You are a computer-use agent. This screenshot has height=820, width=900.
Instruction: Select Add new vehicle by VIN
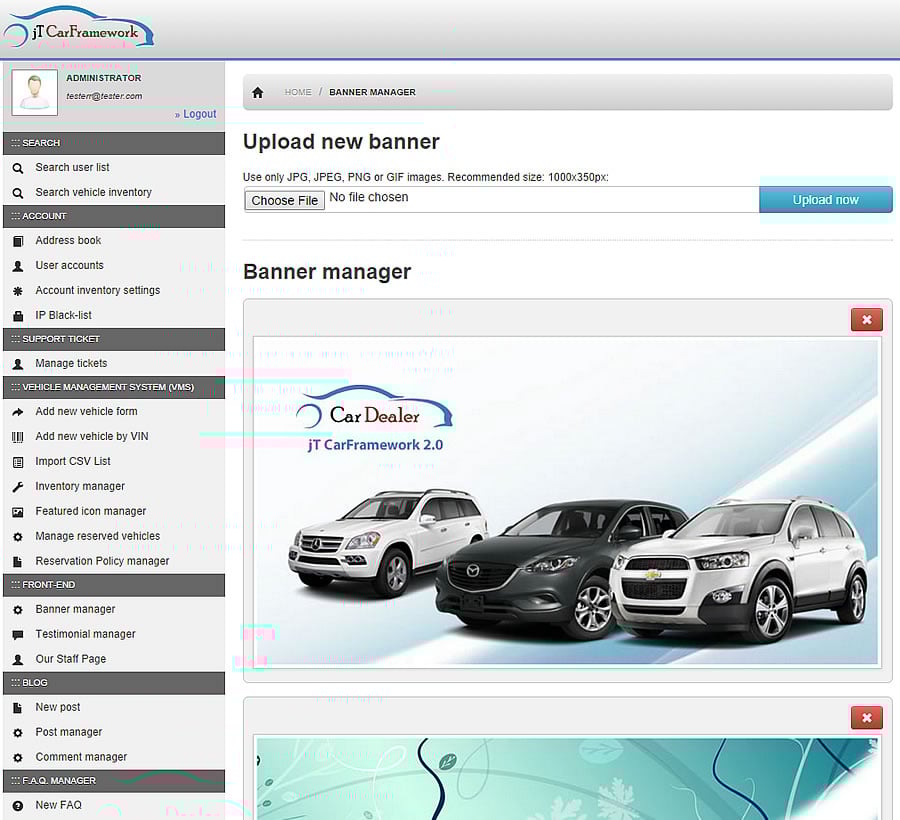click(92, 436)
